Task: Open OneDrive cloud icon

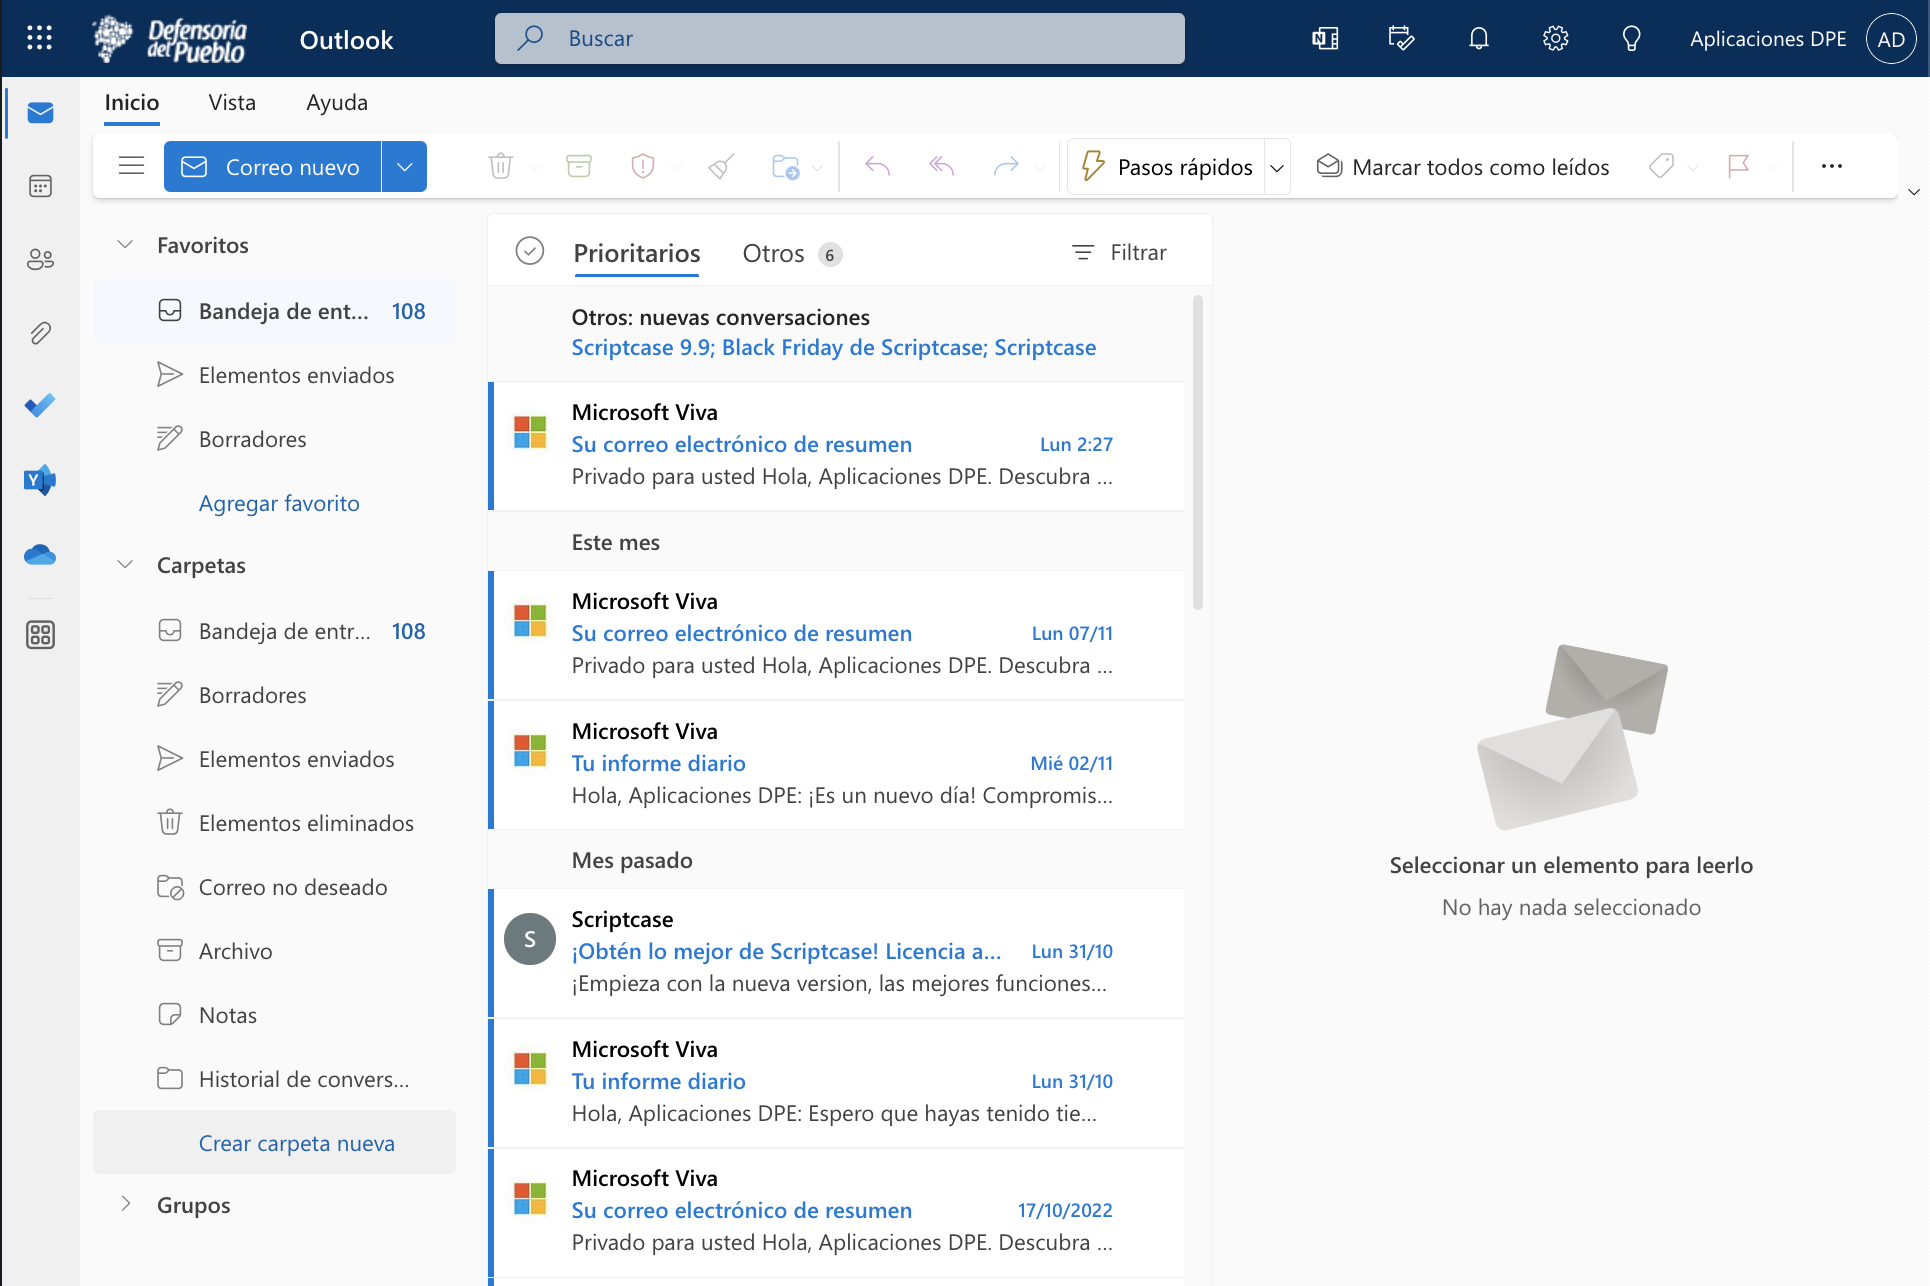Action: (40, 555)
